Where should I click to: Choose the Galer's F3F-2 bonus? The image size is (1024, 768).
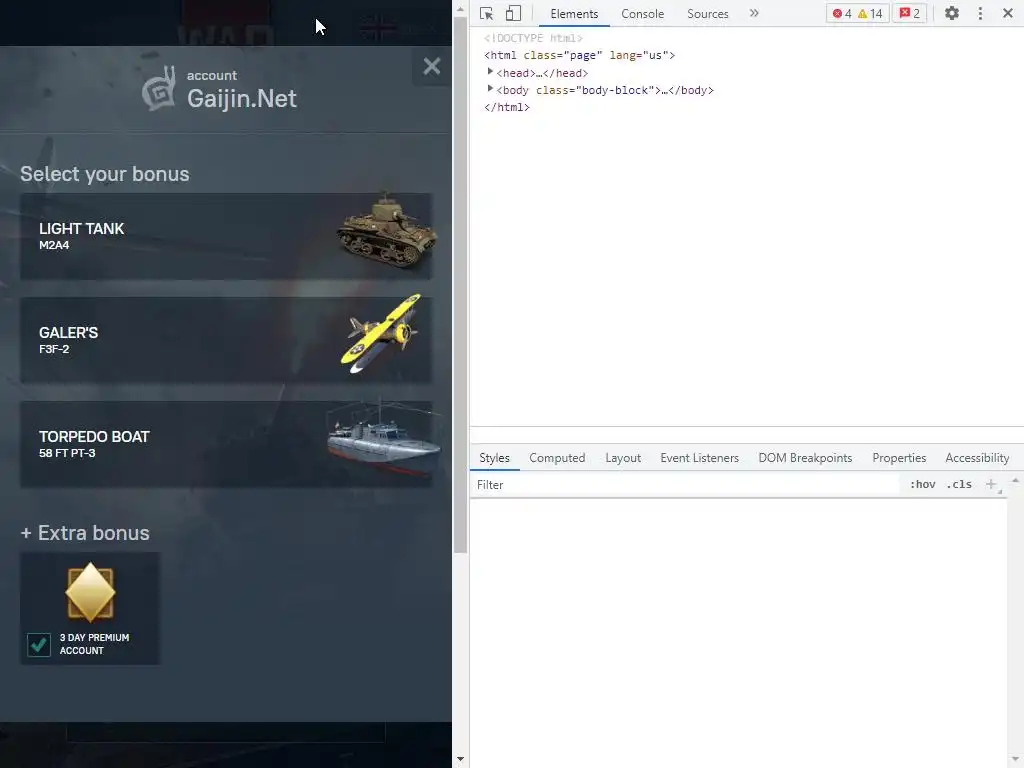click(x=226, y=340)
